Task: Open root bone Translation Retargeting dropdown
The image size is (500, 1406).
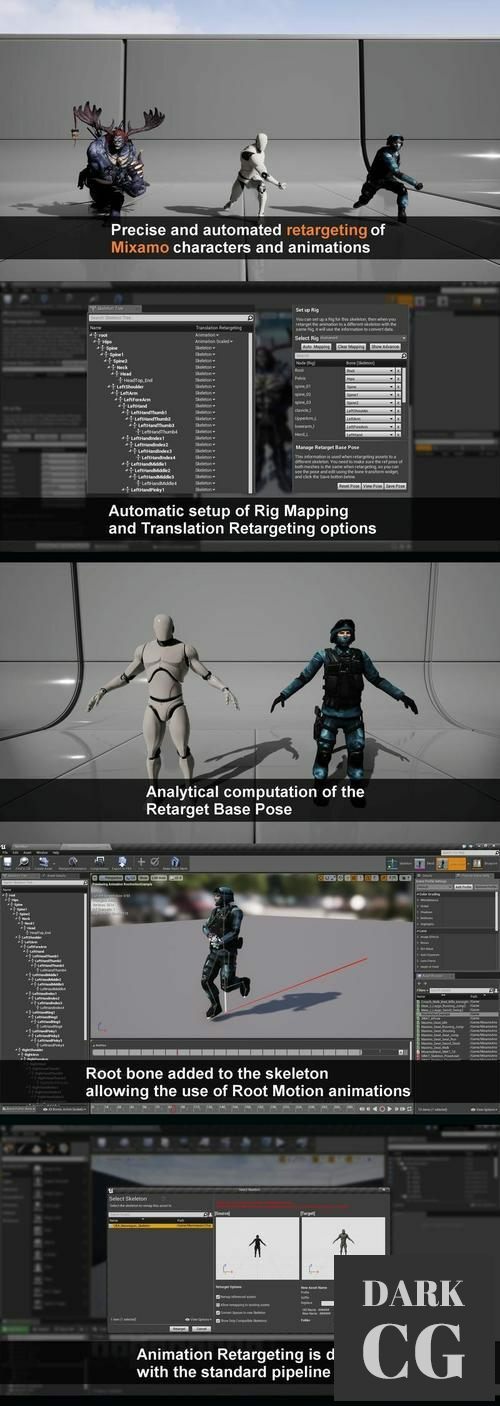Action: tap(206, 335)
